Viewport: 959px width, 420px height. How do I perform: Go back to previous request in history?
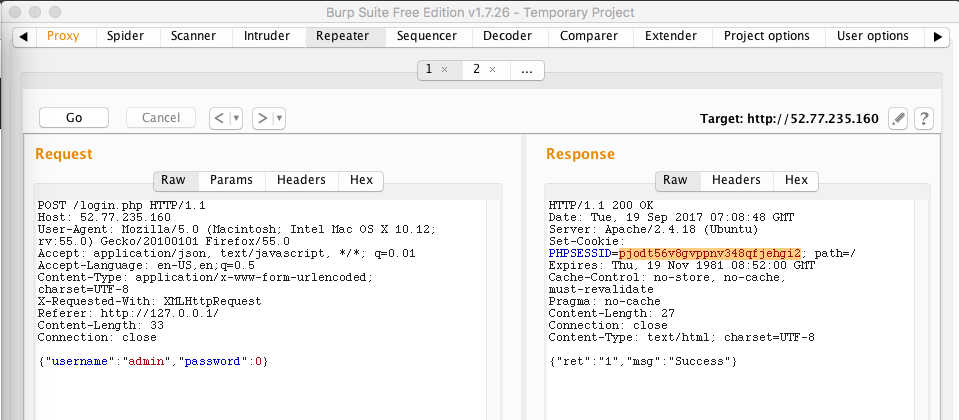point(220,118)
